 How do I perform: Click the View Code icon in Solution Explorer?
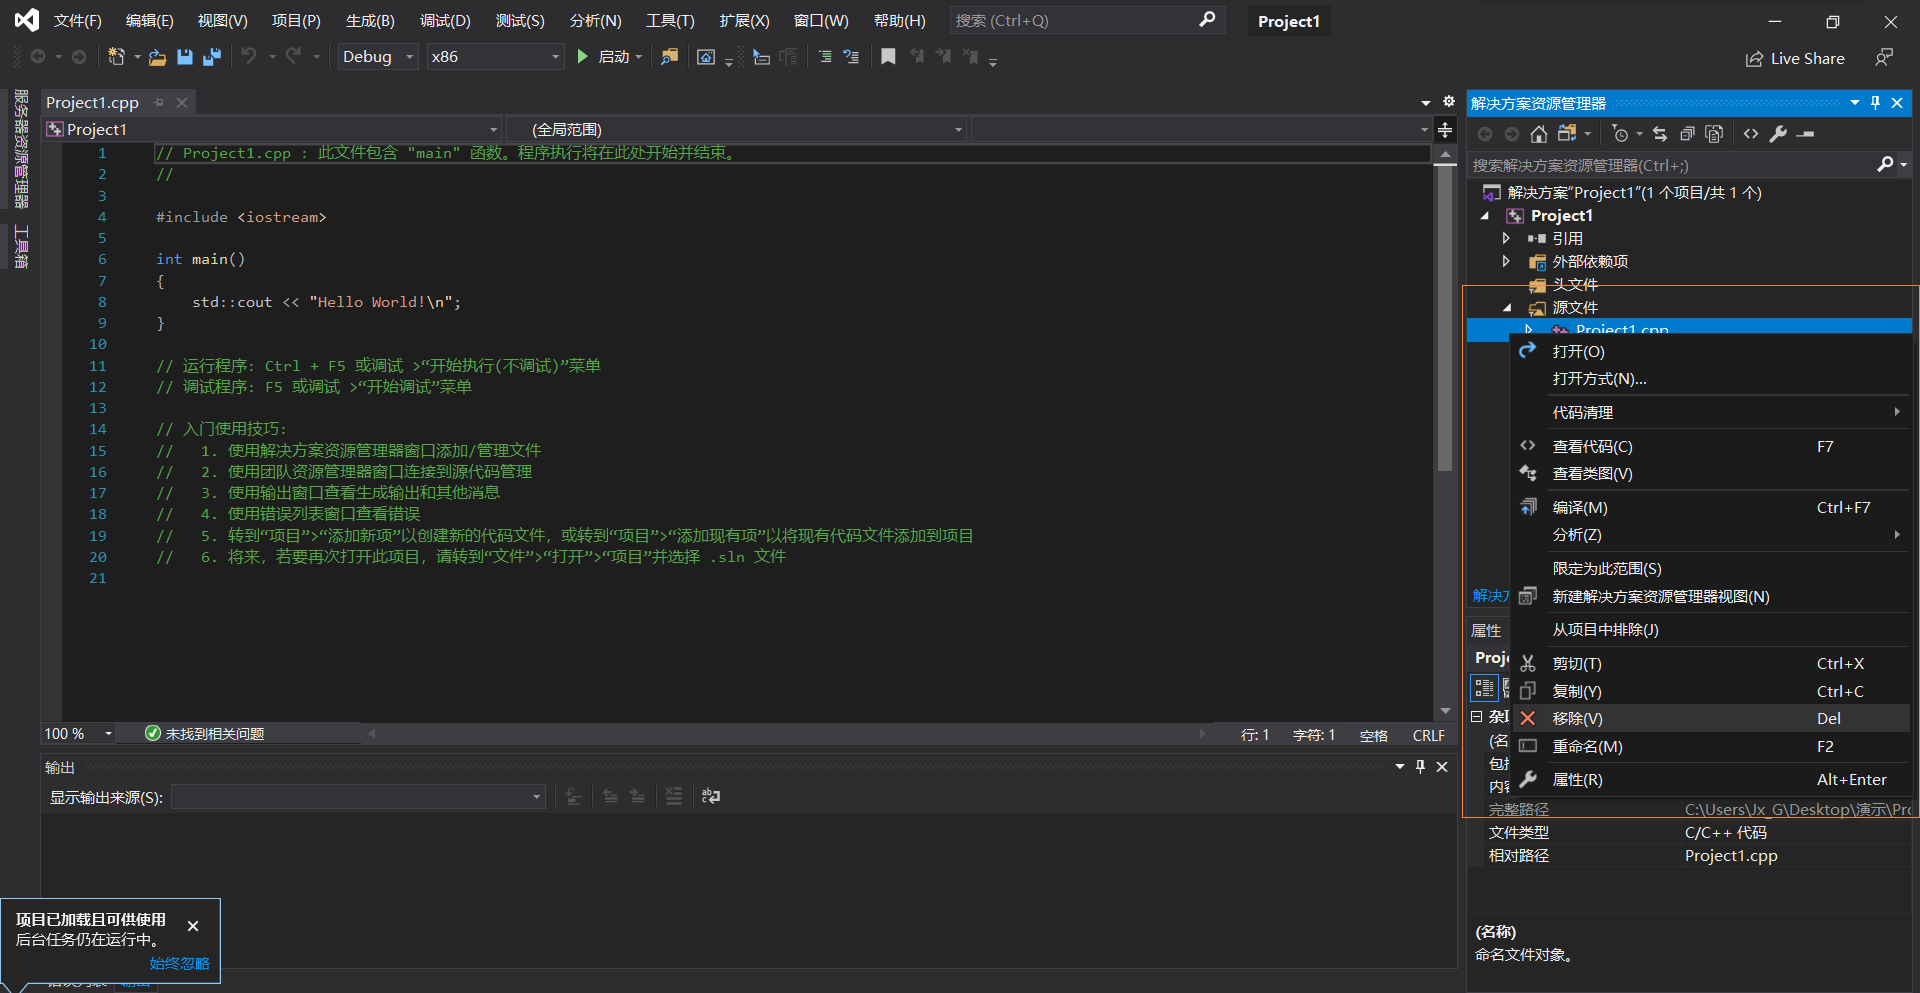click(1751, 133)
